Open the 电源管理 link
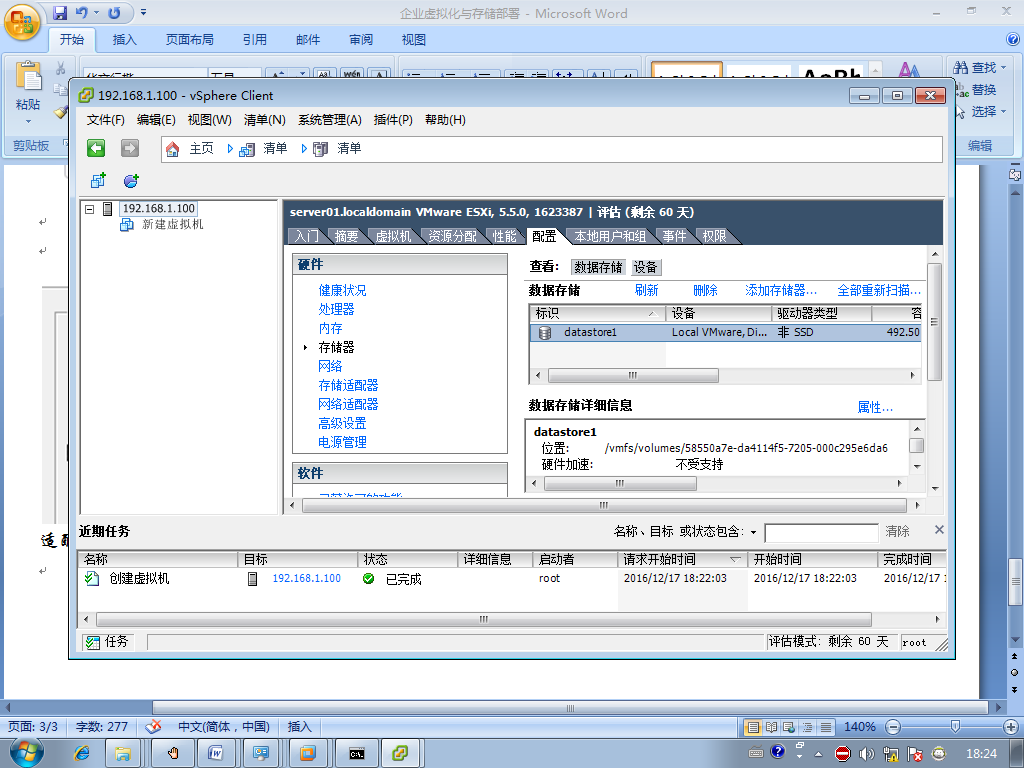 (x=342, y=441)
